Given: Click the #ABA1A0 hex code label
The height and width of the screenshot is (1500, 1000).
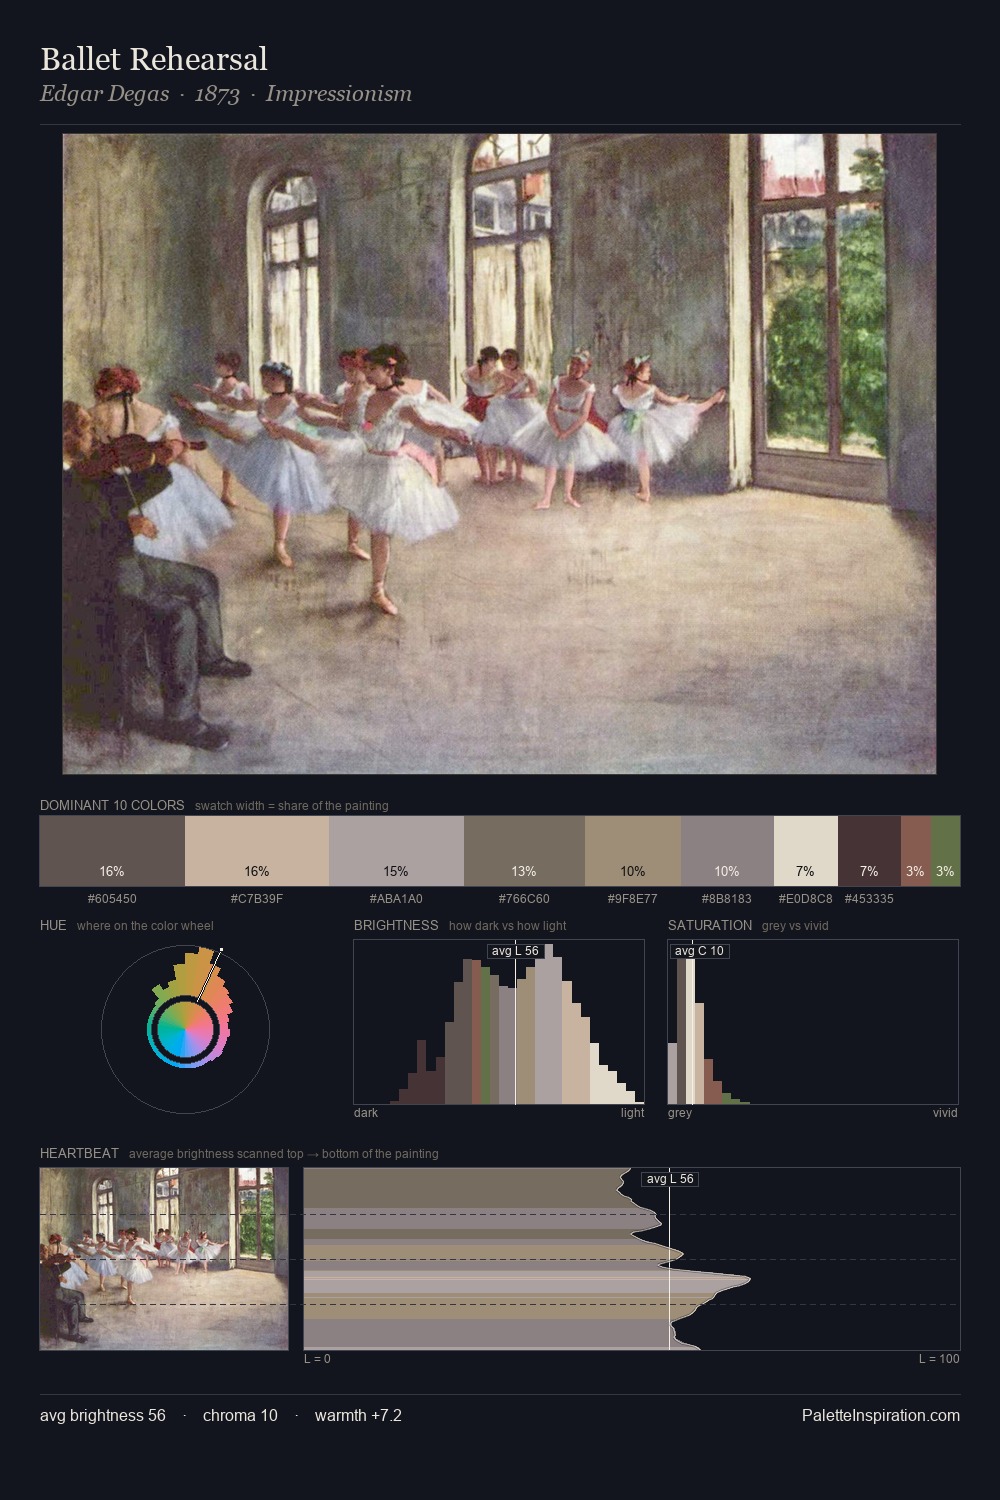Looking at the screenshot, I should click(396, 899).
